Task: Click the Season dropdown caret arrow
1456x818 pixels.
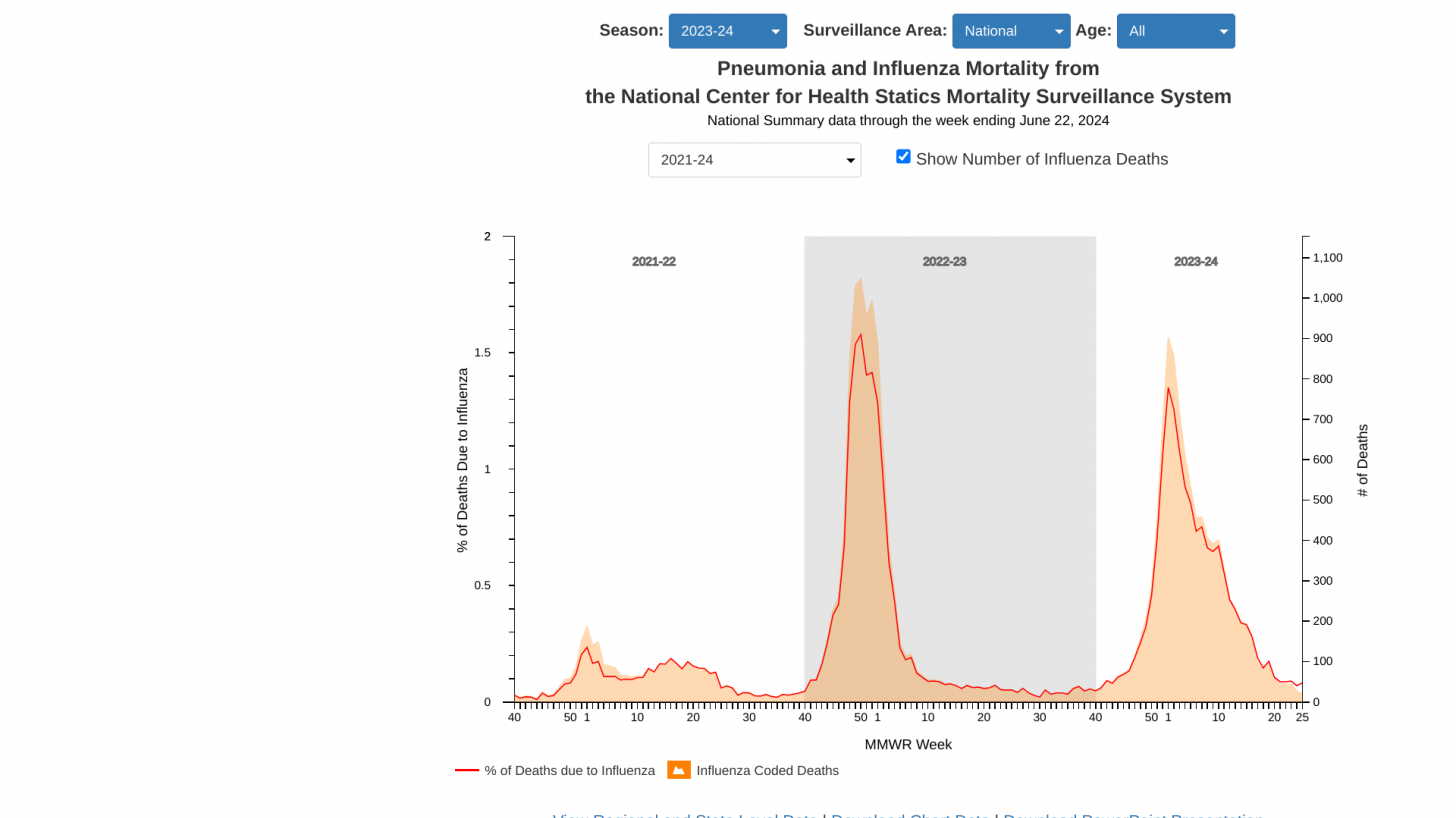Action: (x=775, y=32)
